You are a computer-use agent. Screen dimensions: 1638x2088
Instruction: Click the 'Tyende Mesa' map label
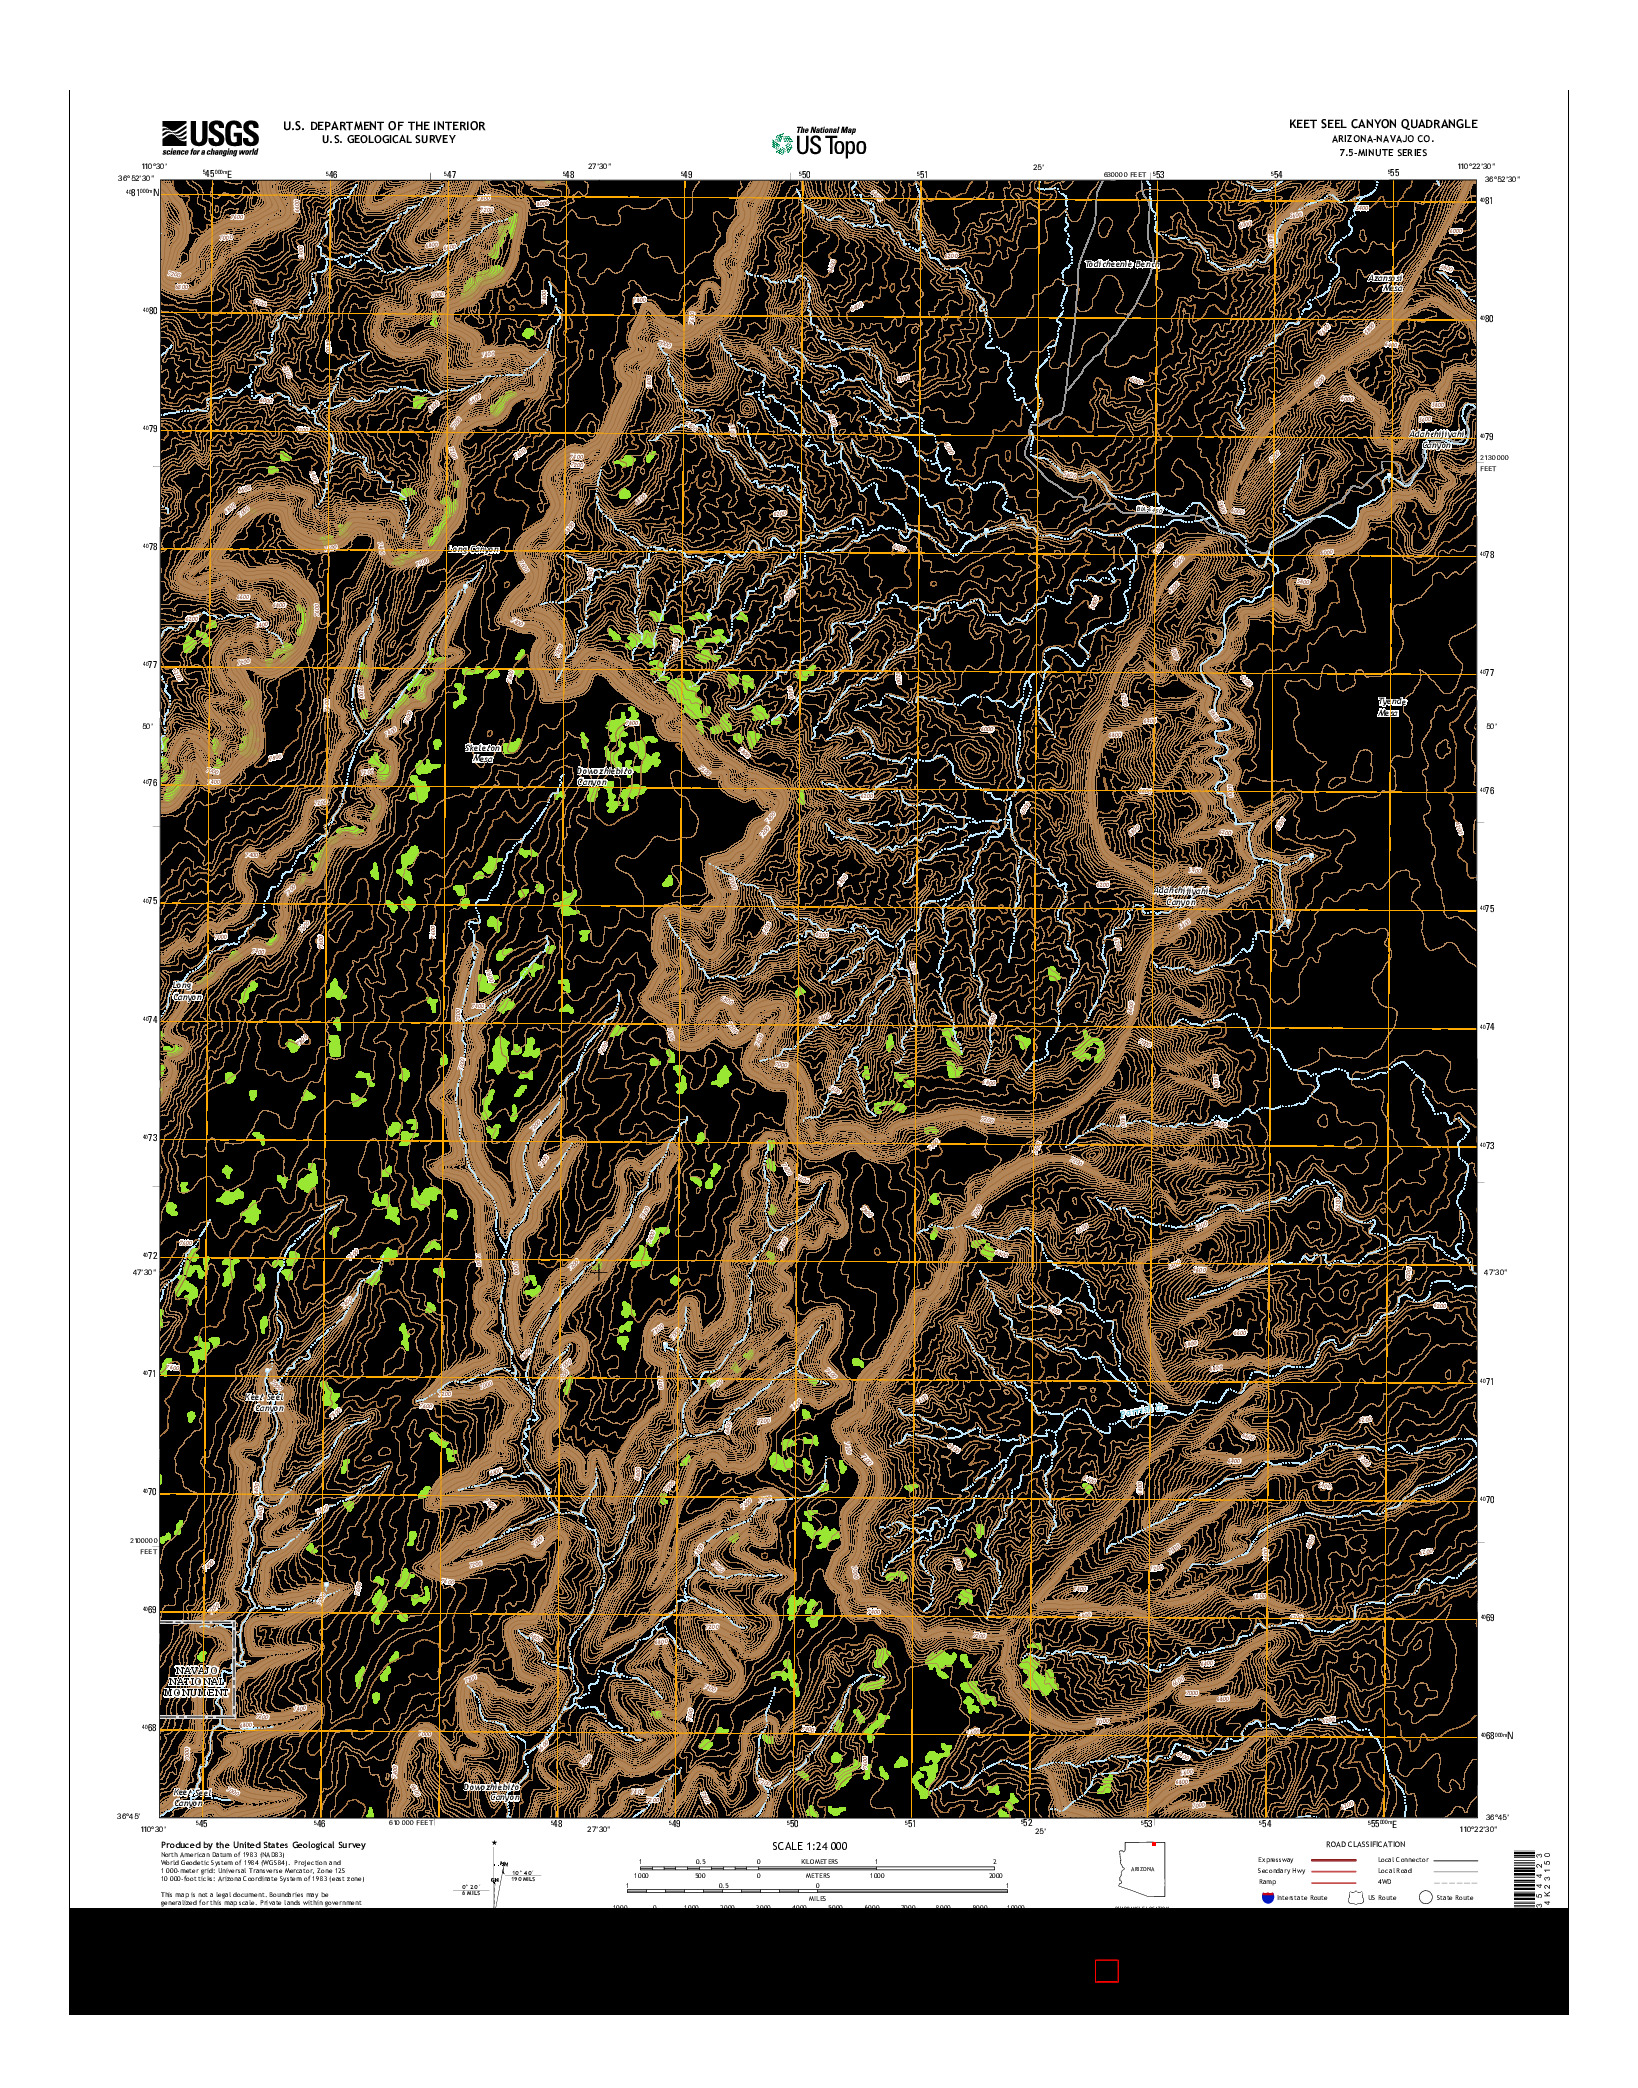tap(1392, 707)
